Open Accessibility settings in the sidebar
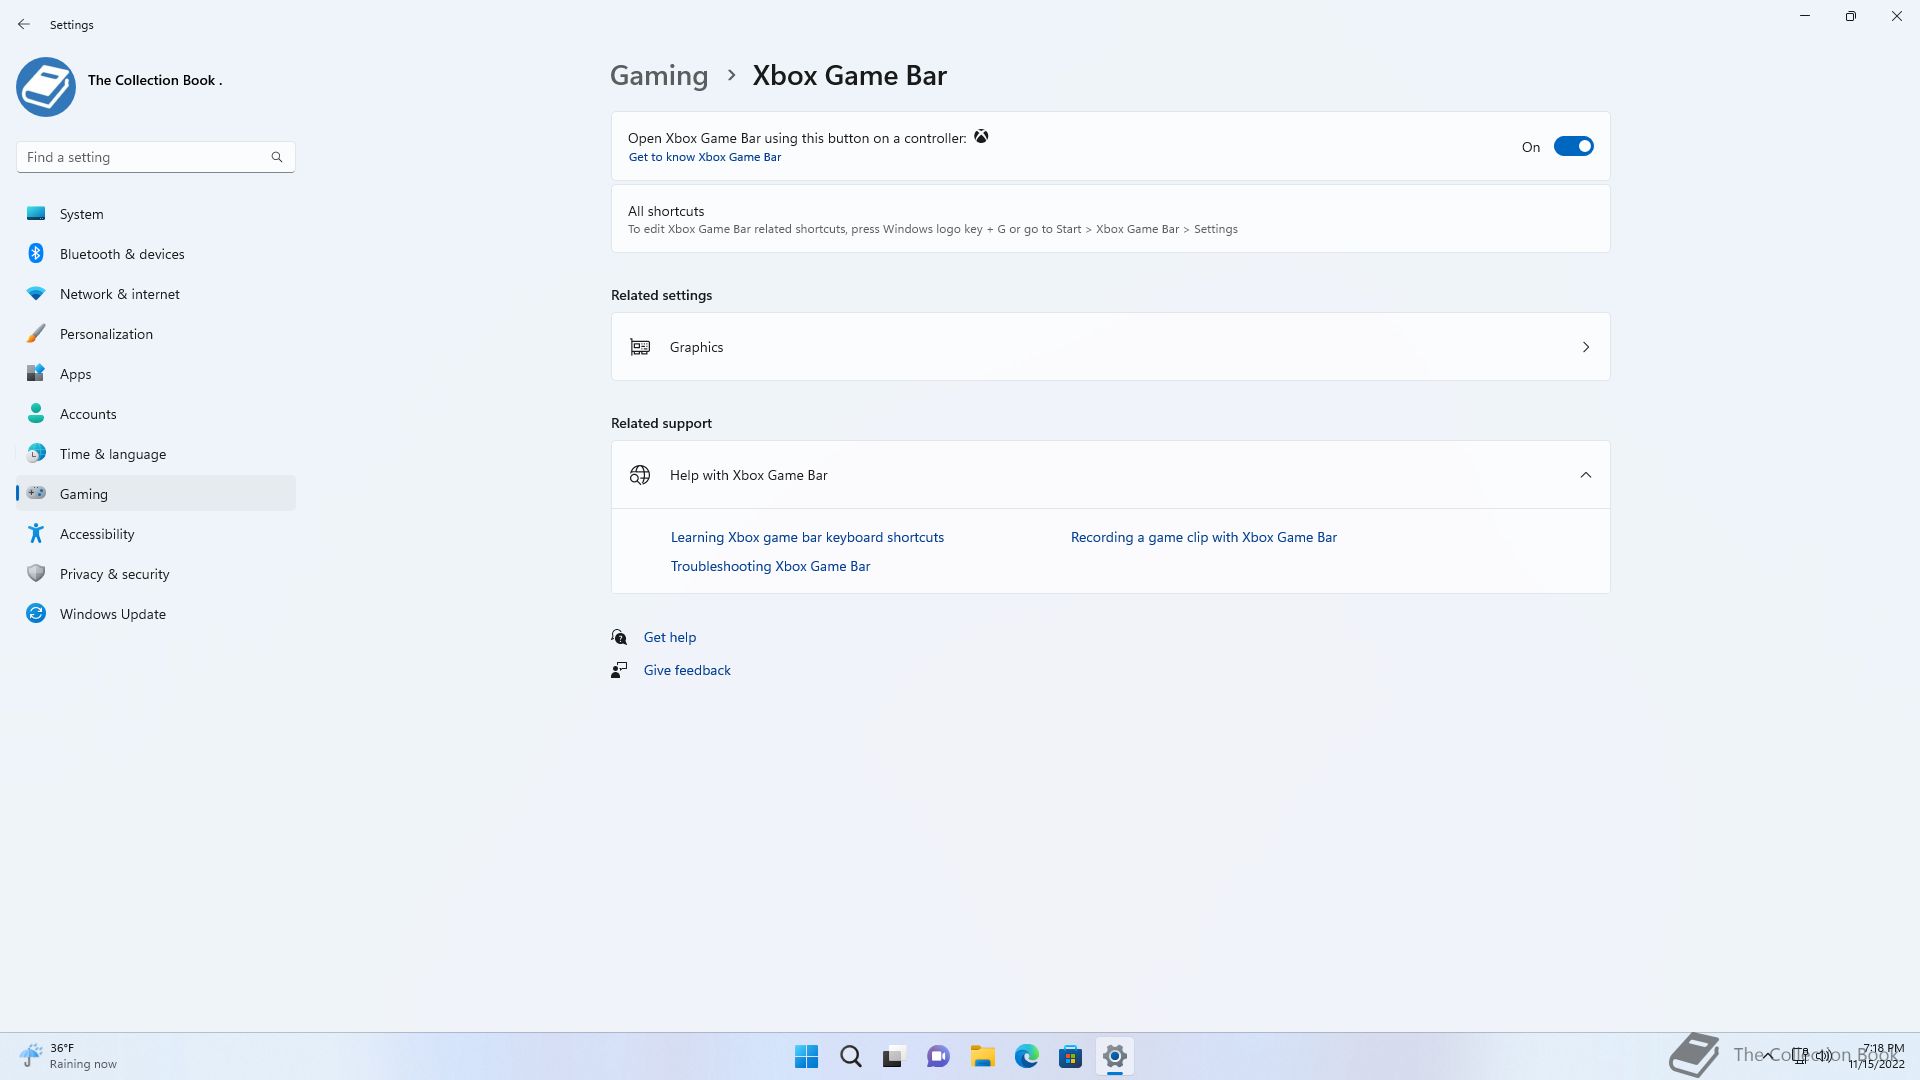This screenshot has width=1920, height=1080. click(x=97, y=534)
